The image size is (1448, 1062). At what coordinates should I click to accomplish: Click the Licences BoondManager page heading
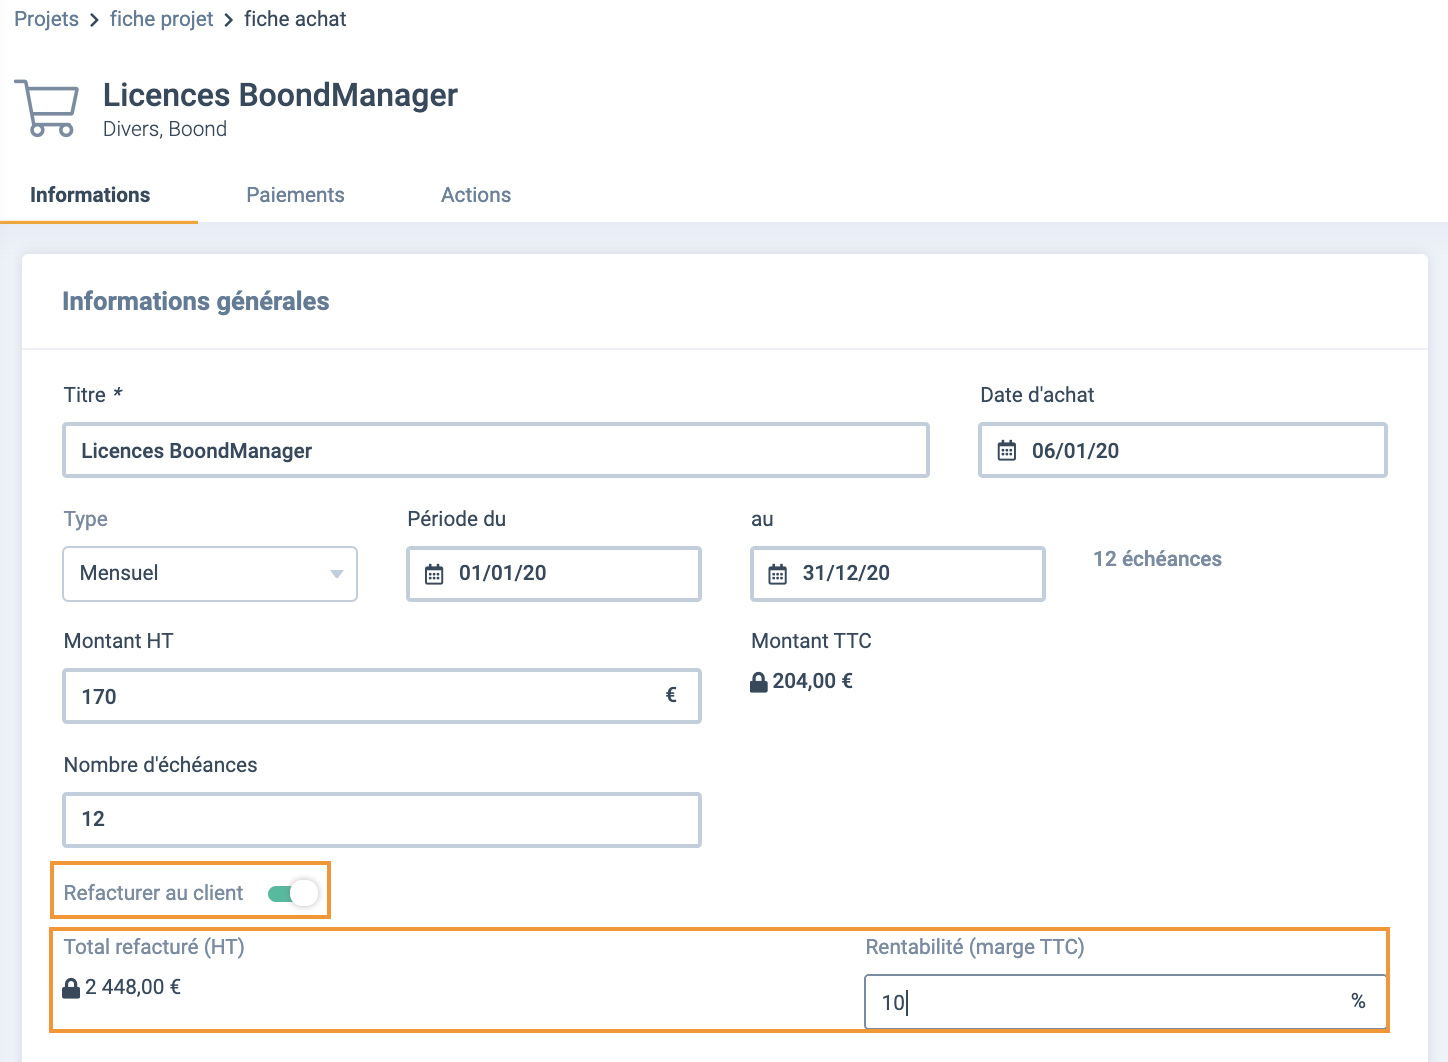tap(280, 95)
